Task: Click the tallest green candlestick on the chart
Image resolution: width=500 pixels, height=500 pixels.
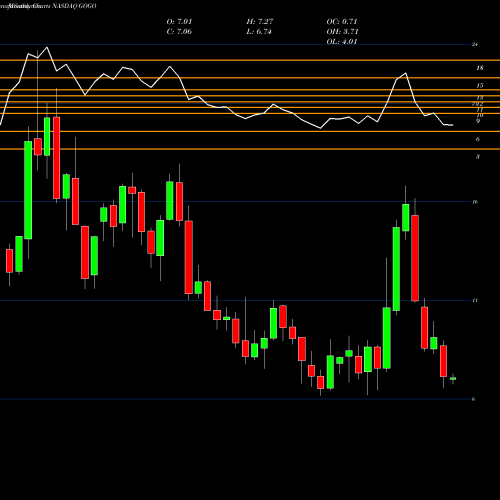Action: pyautogui.click(x=28, y=190)
